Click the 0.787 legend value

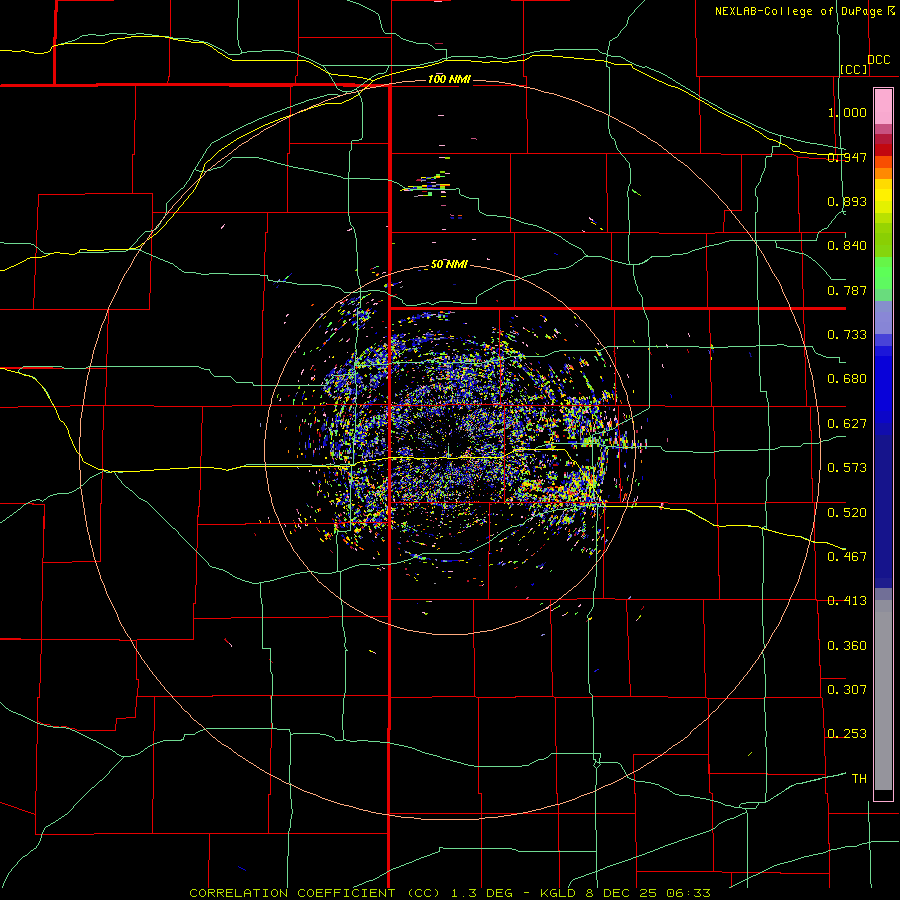(x=847, y=290)
